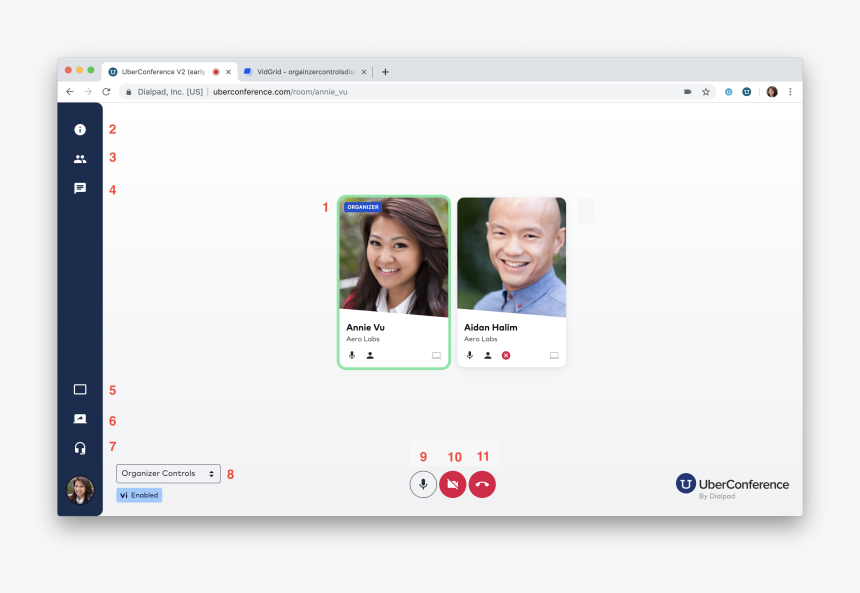
Task: Click microphone icon on Annie Vu's card
Action: tap(352, 355)
